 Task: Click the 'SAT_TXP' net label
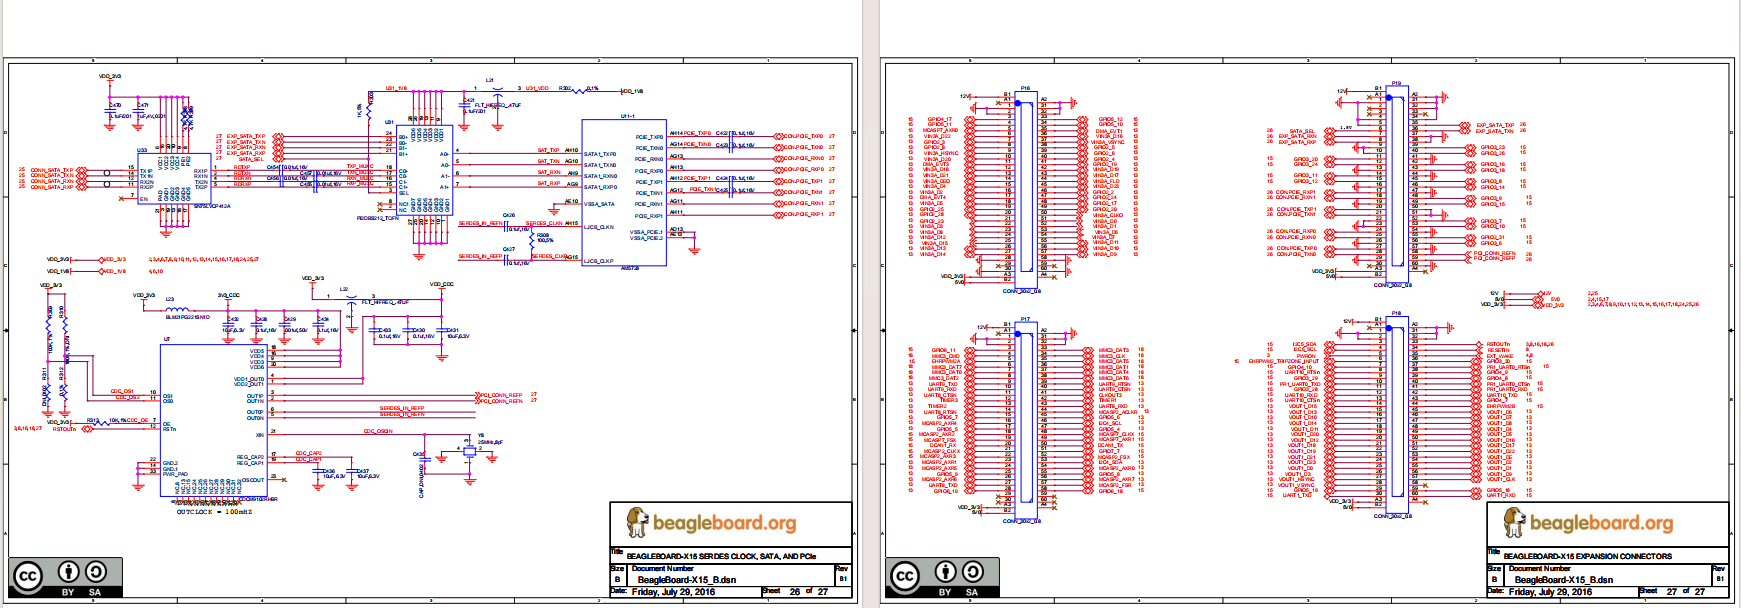click(x=549, y=151)
